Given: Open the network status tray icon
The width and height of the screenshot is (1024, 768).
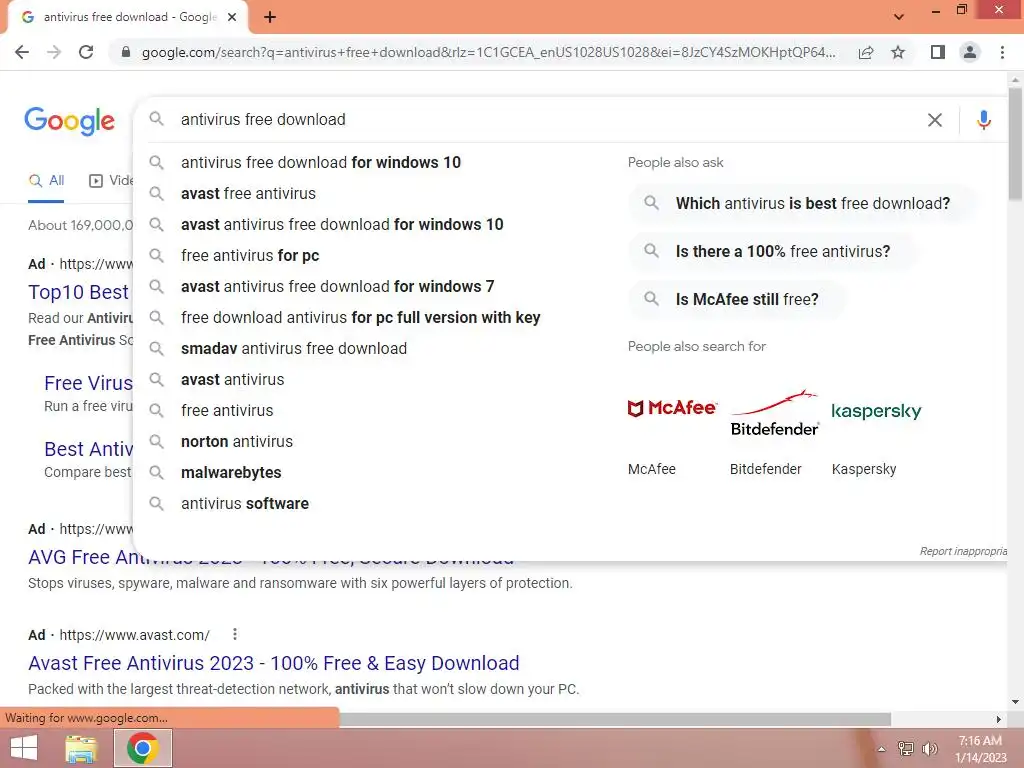Looking at the screenshot, I should coord(906,748).
